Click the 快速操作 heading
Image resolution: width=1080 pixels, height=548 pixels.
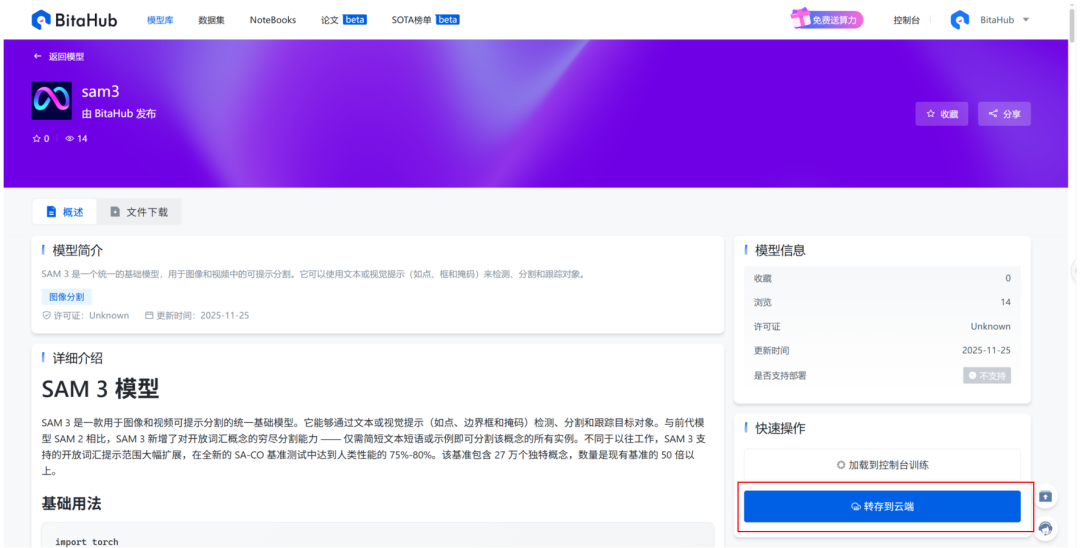click(x=780, y=428)
